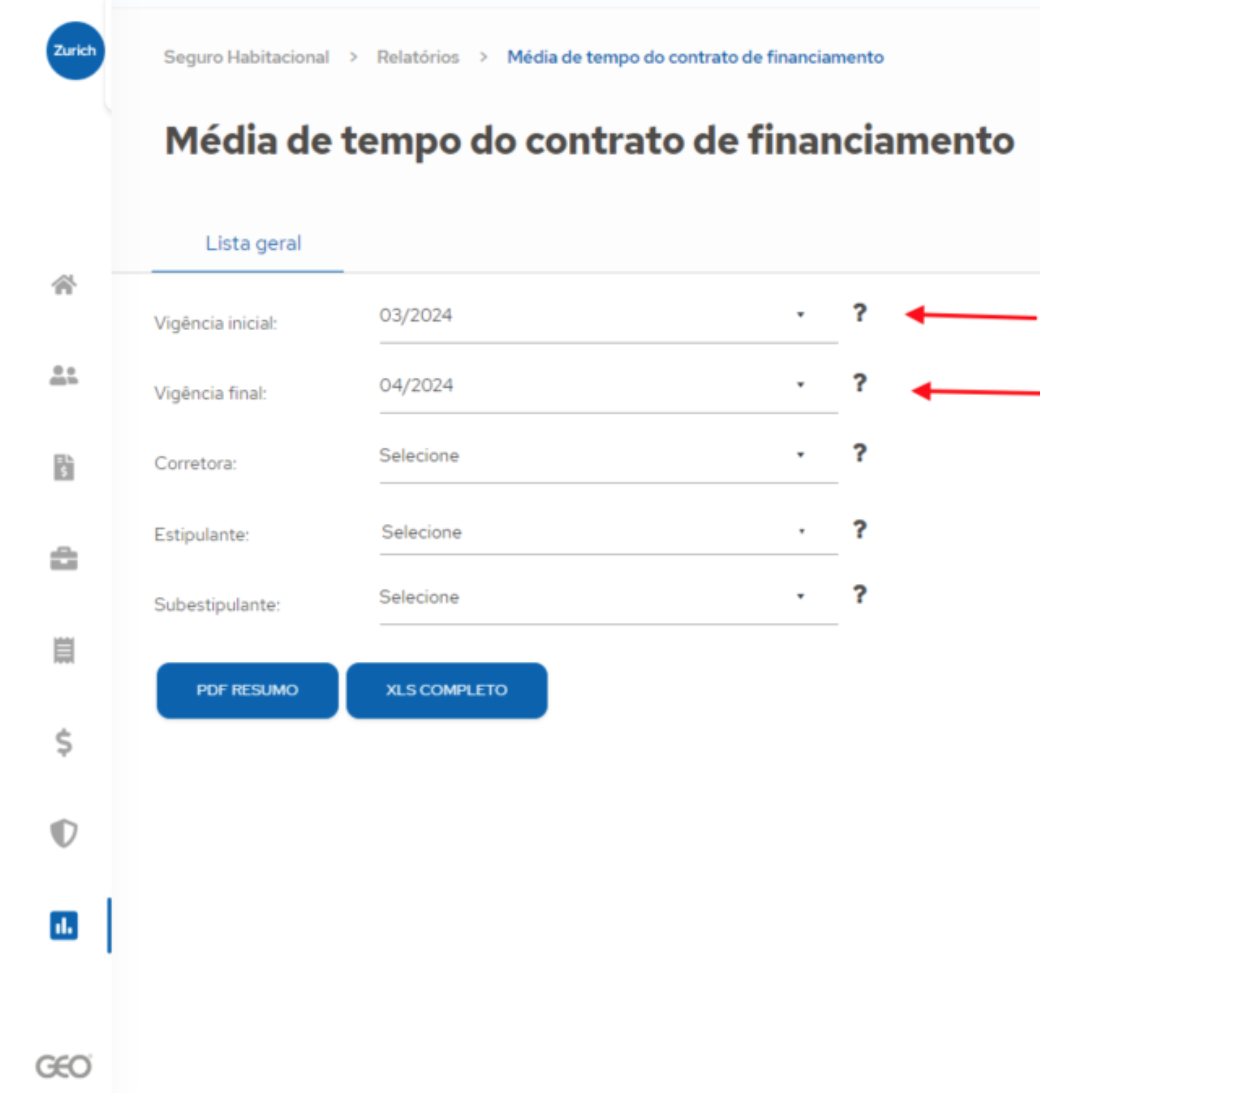
Task: Show help for Estipulante field
Action: click(859, 530)
